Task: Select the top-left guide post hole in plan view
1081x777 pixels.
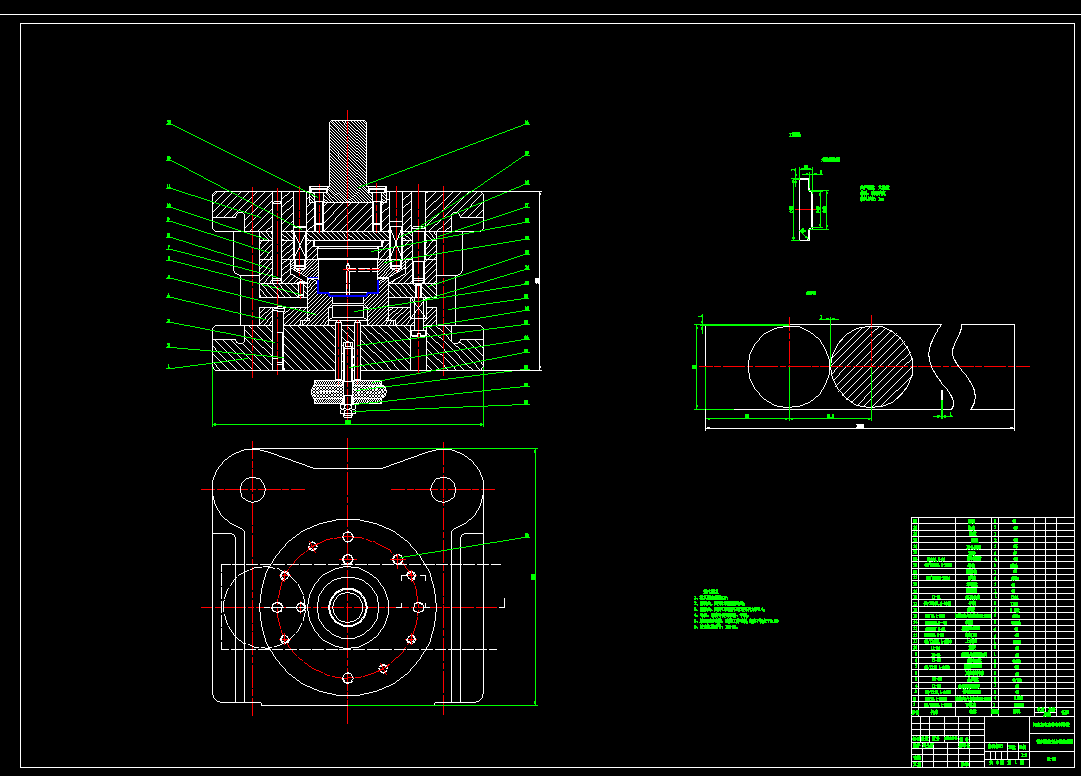Action: [x=252, y=490]
